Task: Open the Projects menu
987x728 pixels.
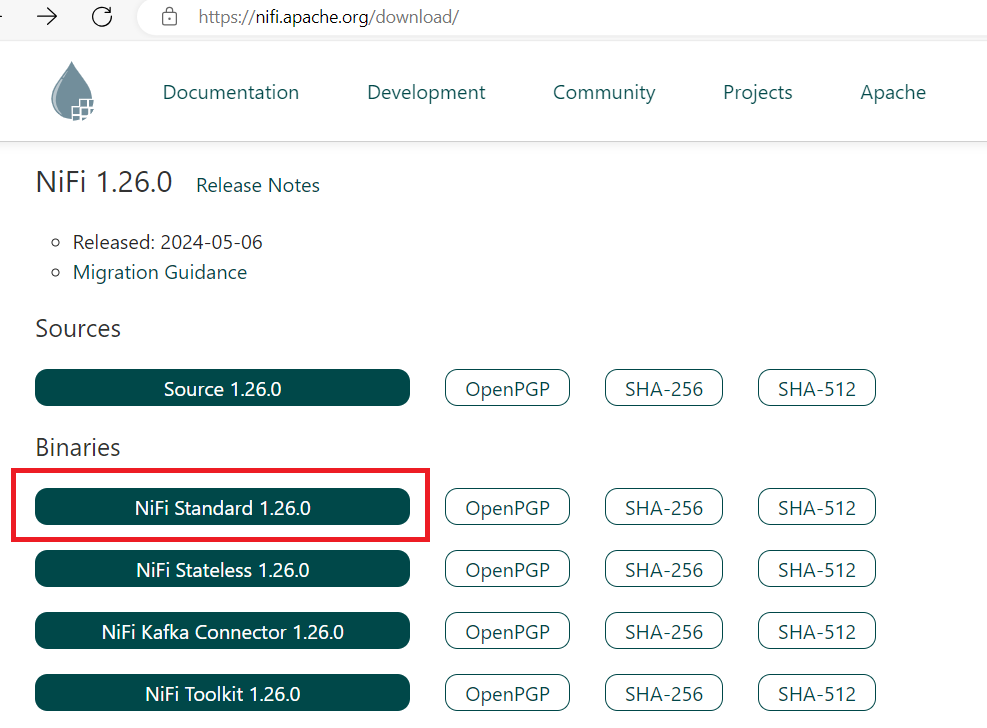Action: 758,92
